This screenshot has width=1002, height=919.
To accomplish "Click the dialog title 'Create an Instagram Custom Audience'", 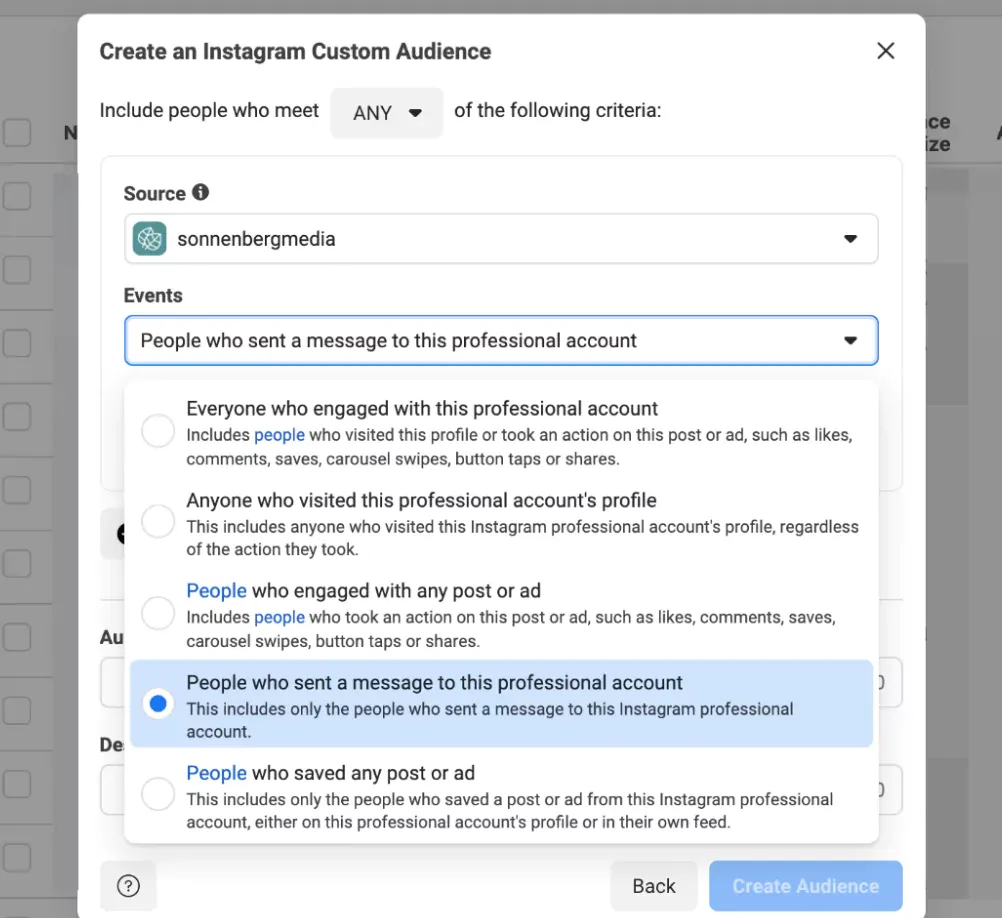I will pos(295,51).
